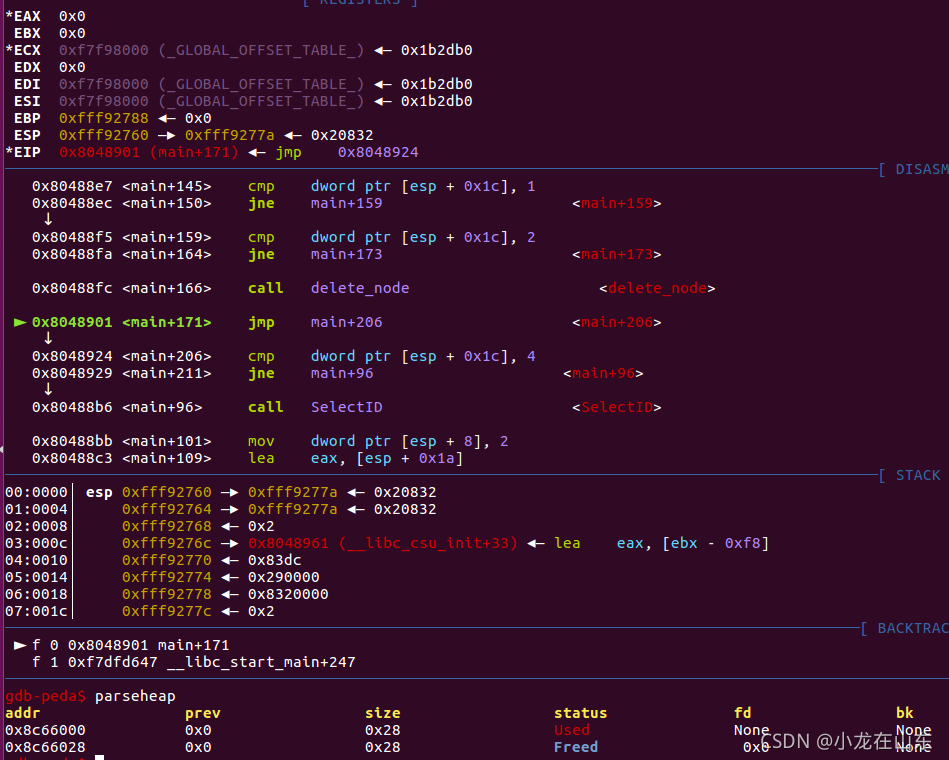Click the current instruction arrow marker
949x760 pixels.
point(20,322)
